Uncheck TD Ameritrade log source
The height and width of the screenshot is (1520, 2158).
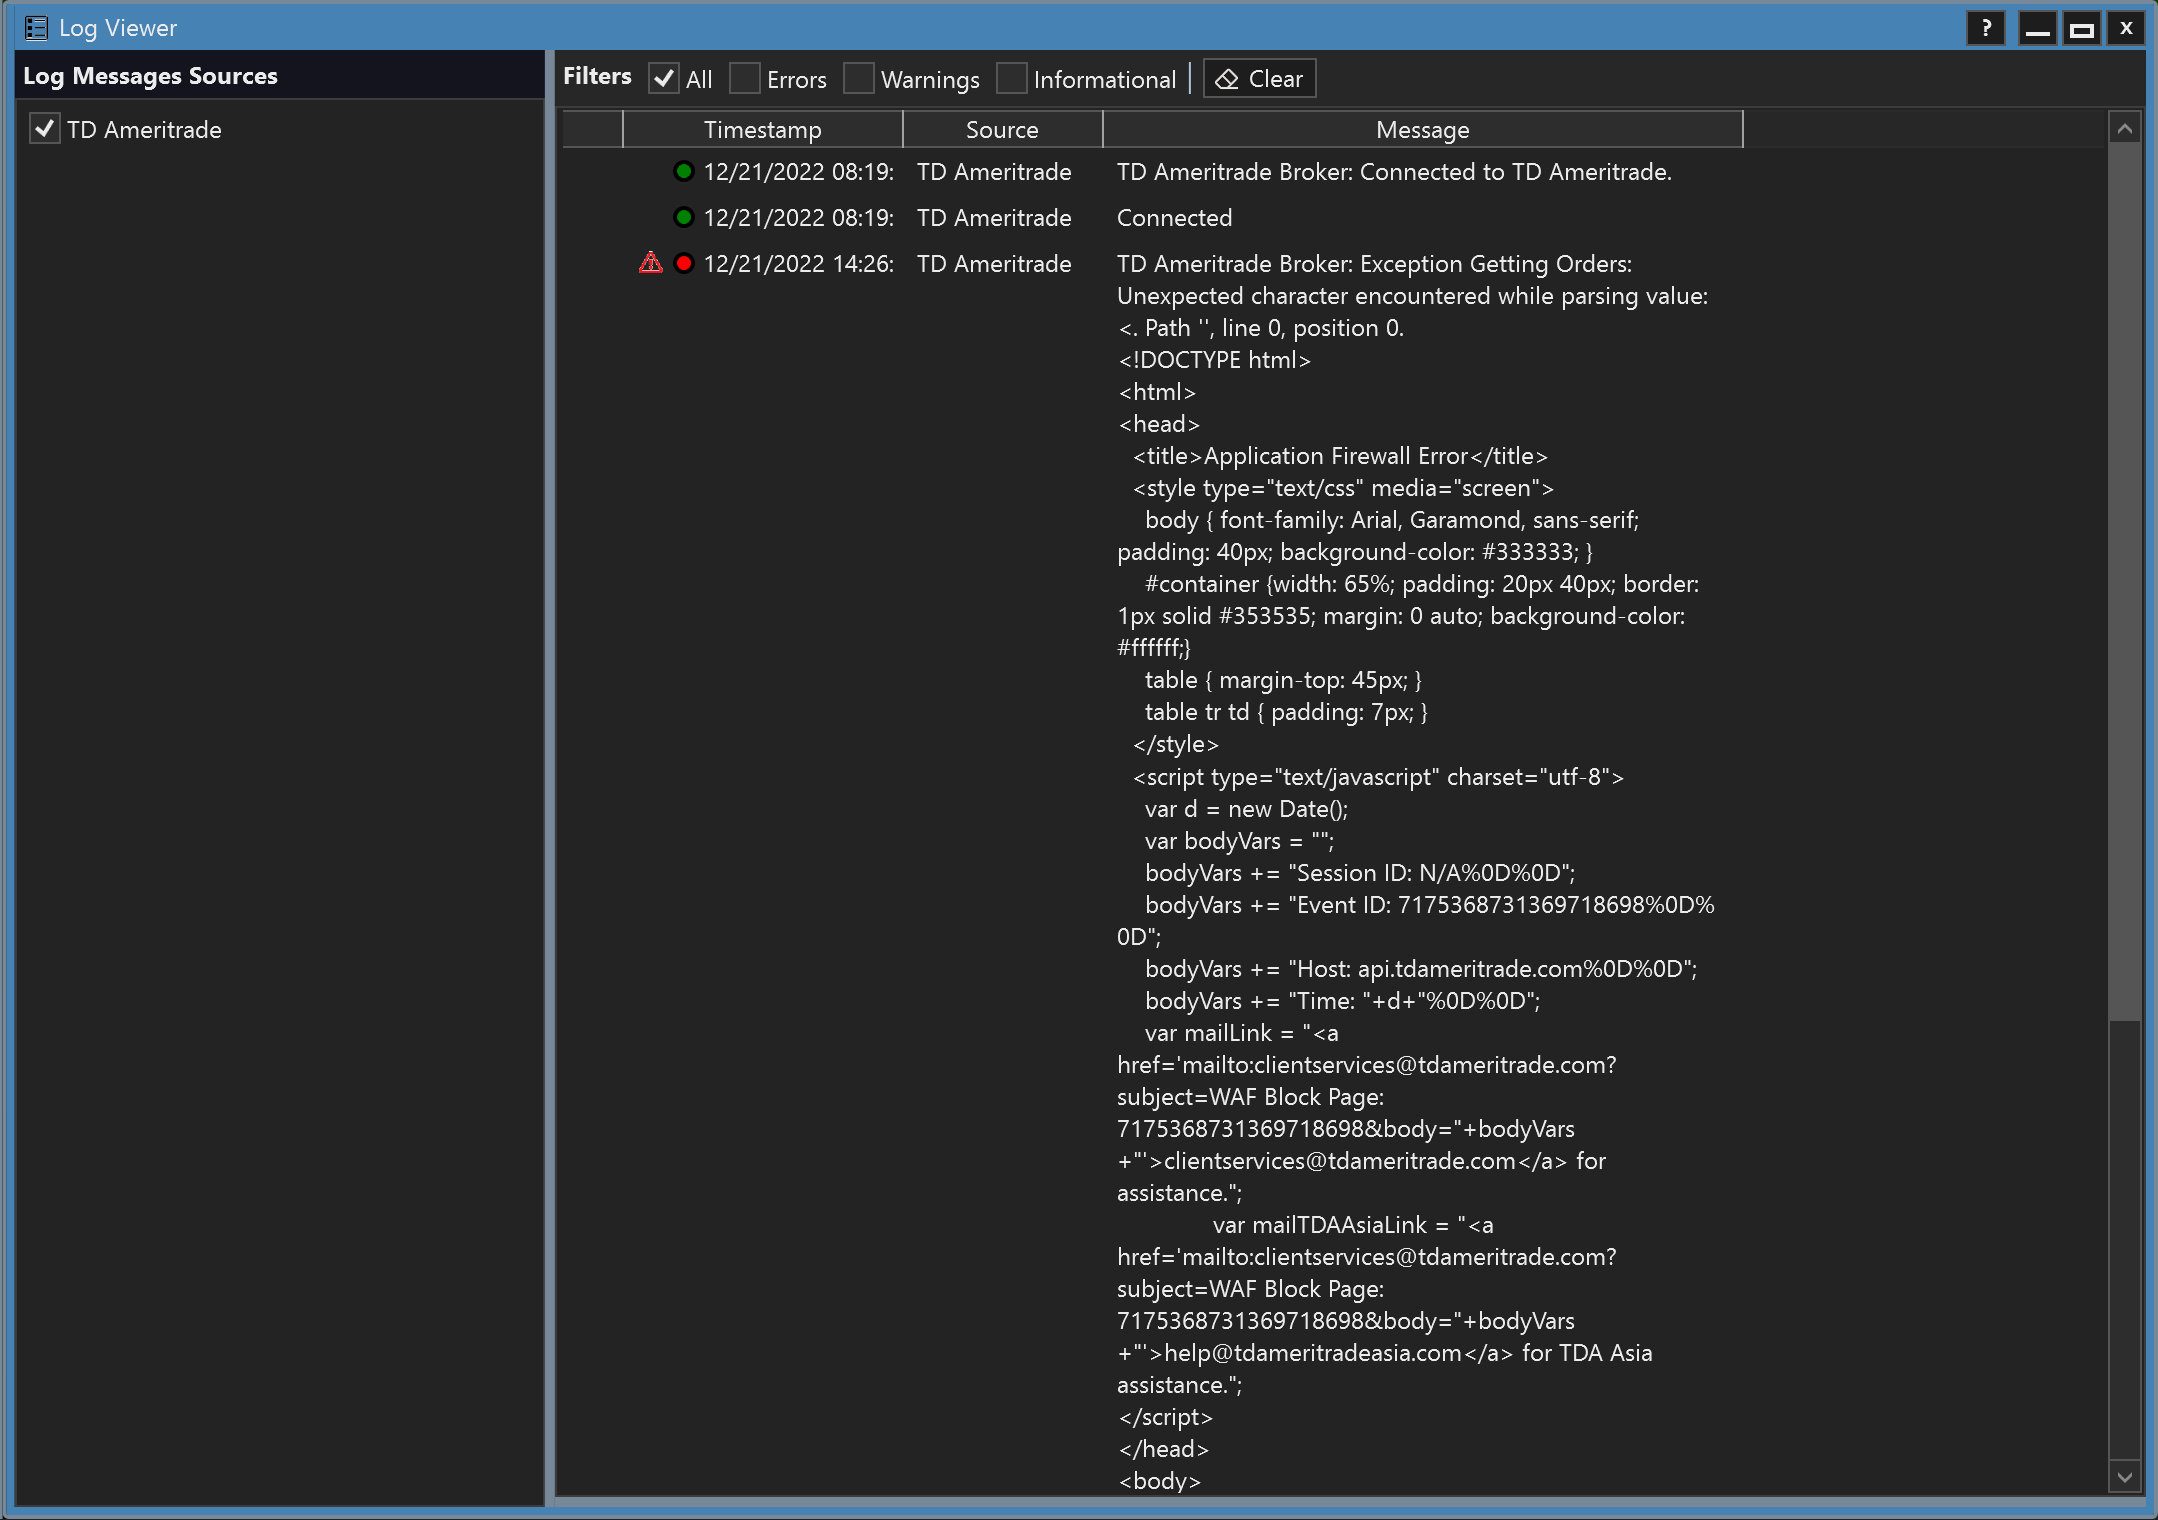(x=45, y=129)
